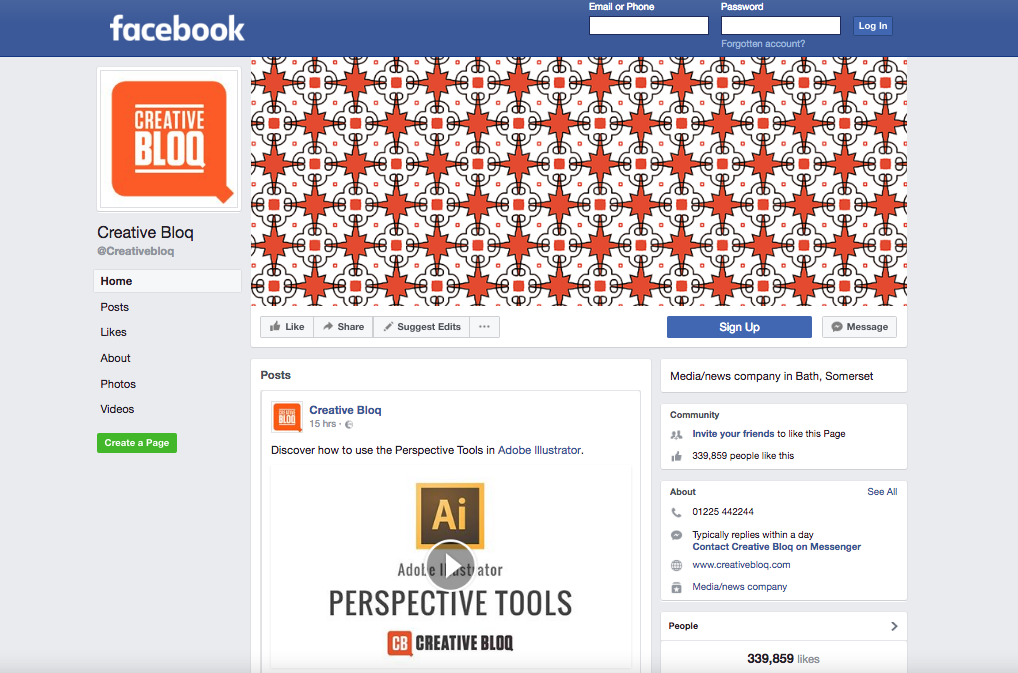
Task: Open the three-dot more options menu
Action: [484, 326]
